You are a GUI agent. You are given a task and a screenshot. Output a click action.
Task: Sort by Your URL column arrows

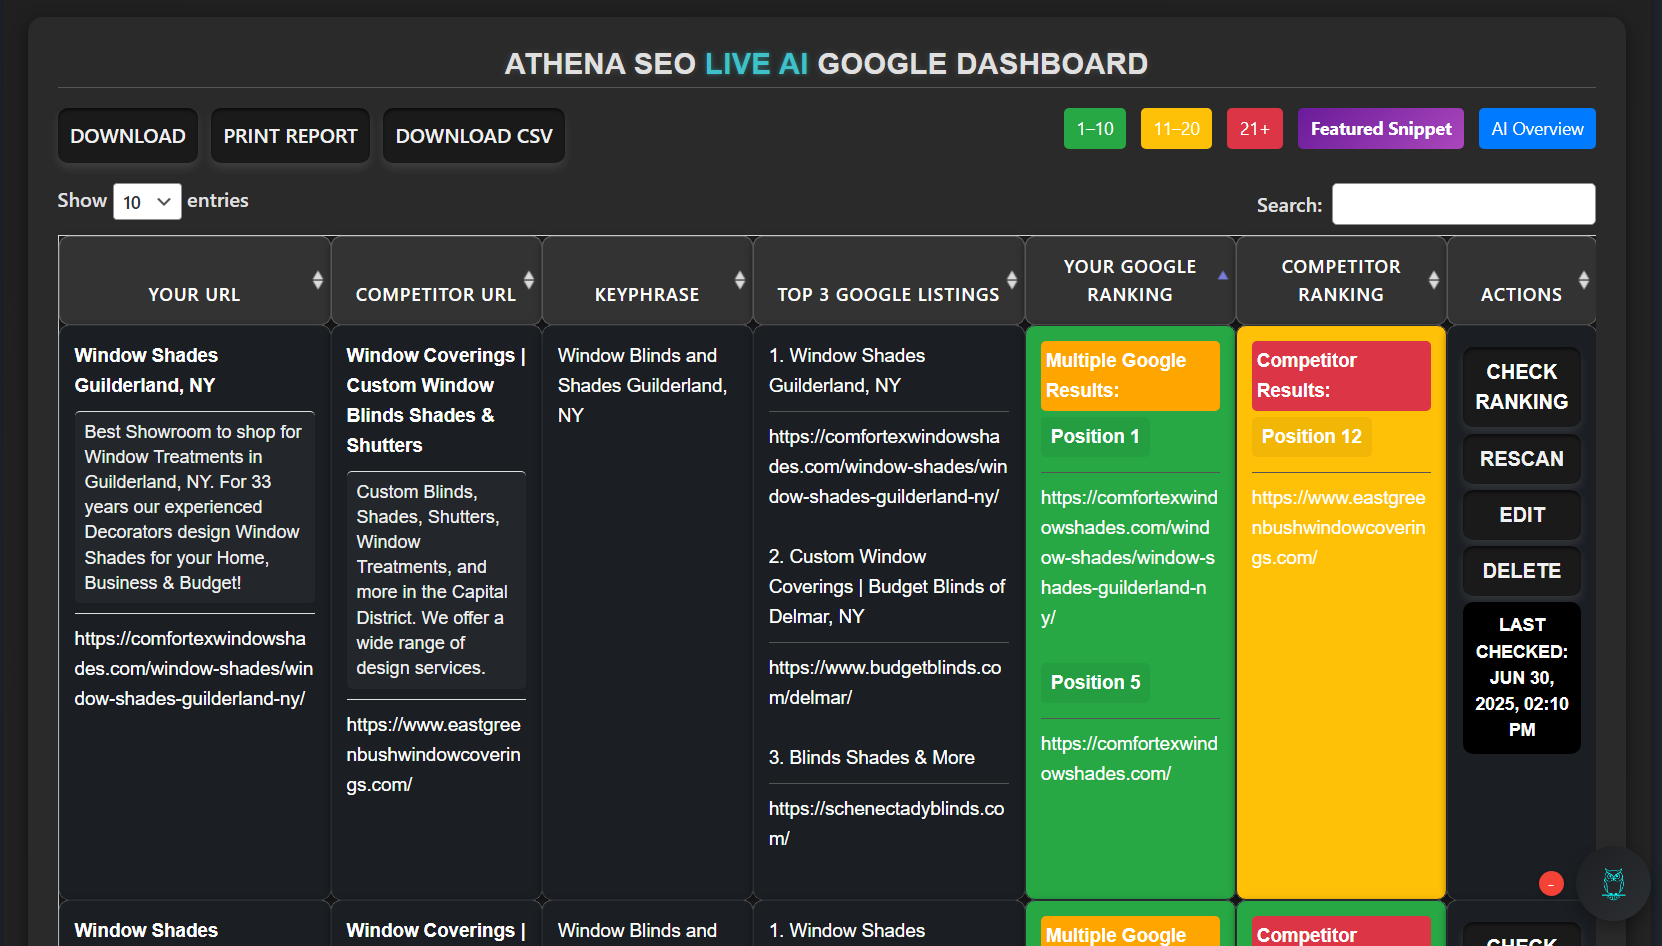pyautogui.click(x=318, y=280)
